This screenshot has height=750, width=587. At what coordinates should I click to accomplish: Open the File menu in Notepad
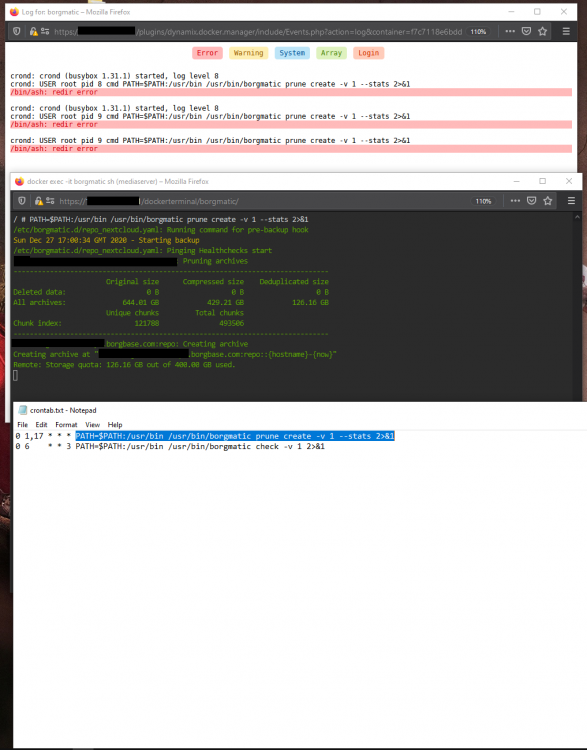22,425
